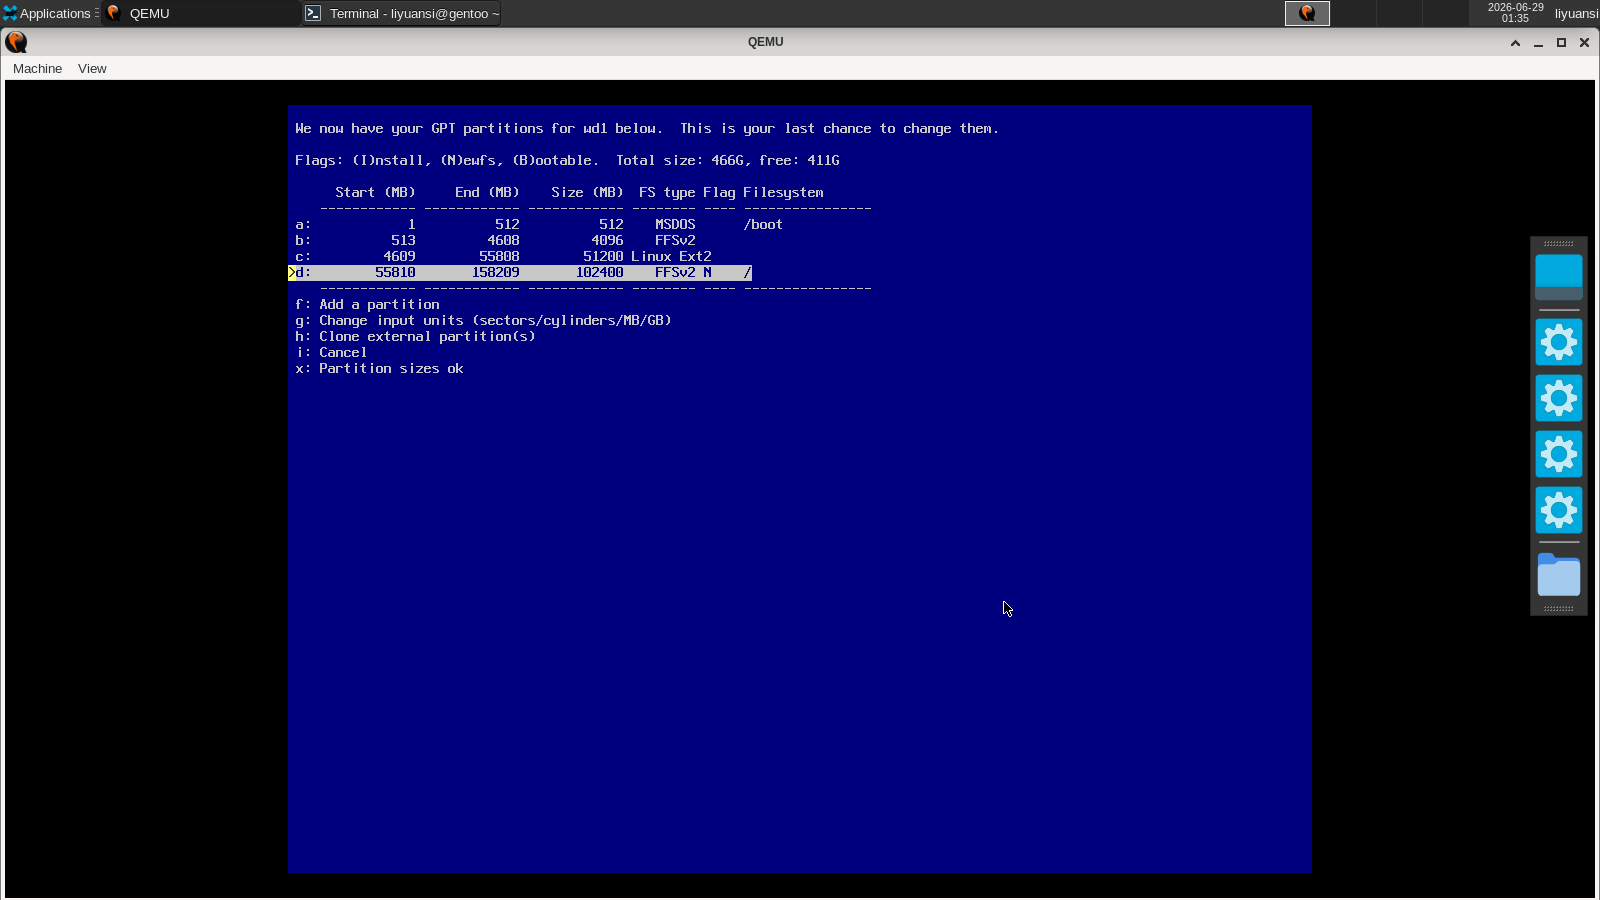
Task: Minimize the QEMU window
Action: tap(1538, 43)
